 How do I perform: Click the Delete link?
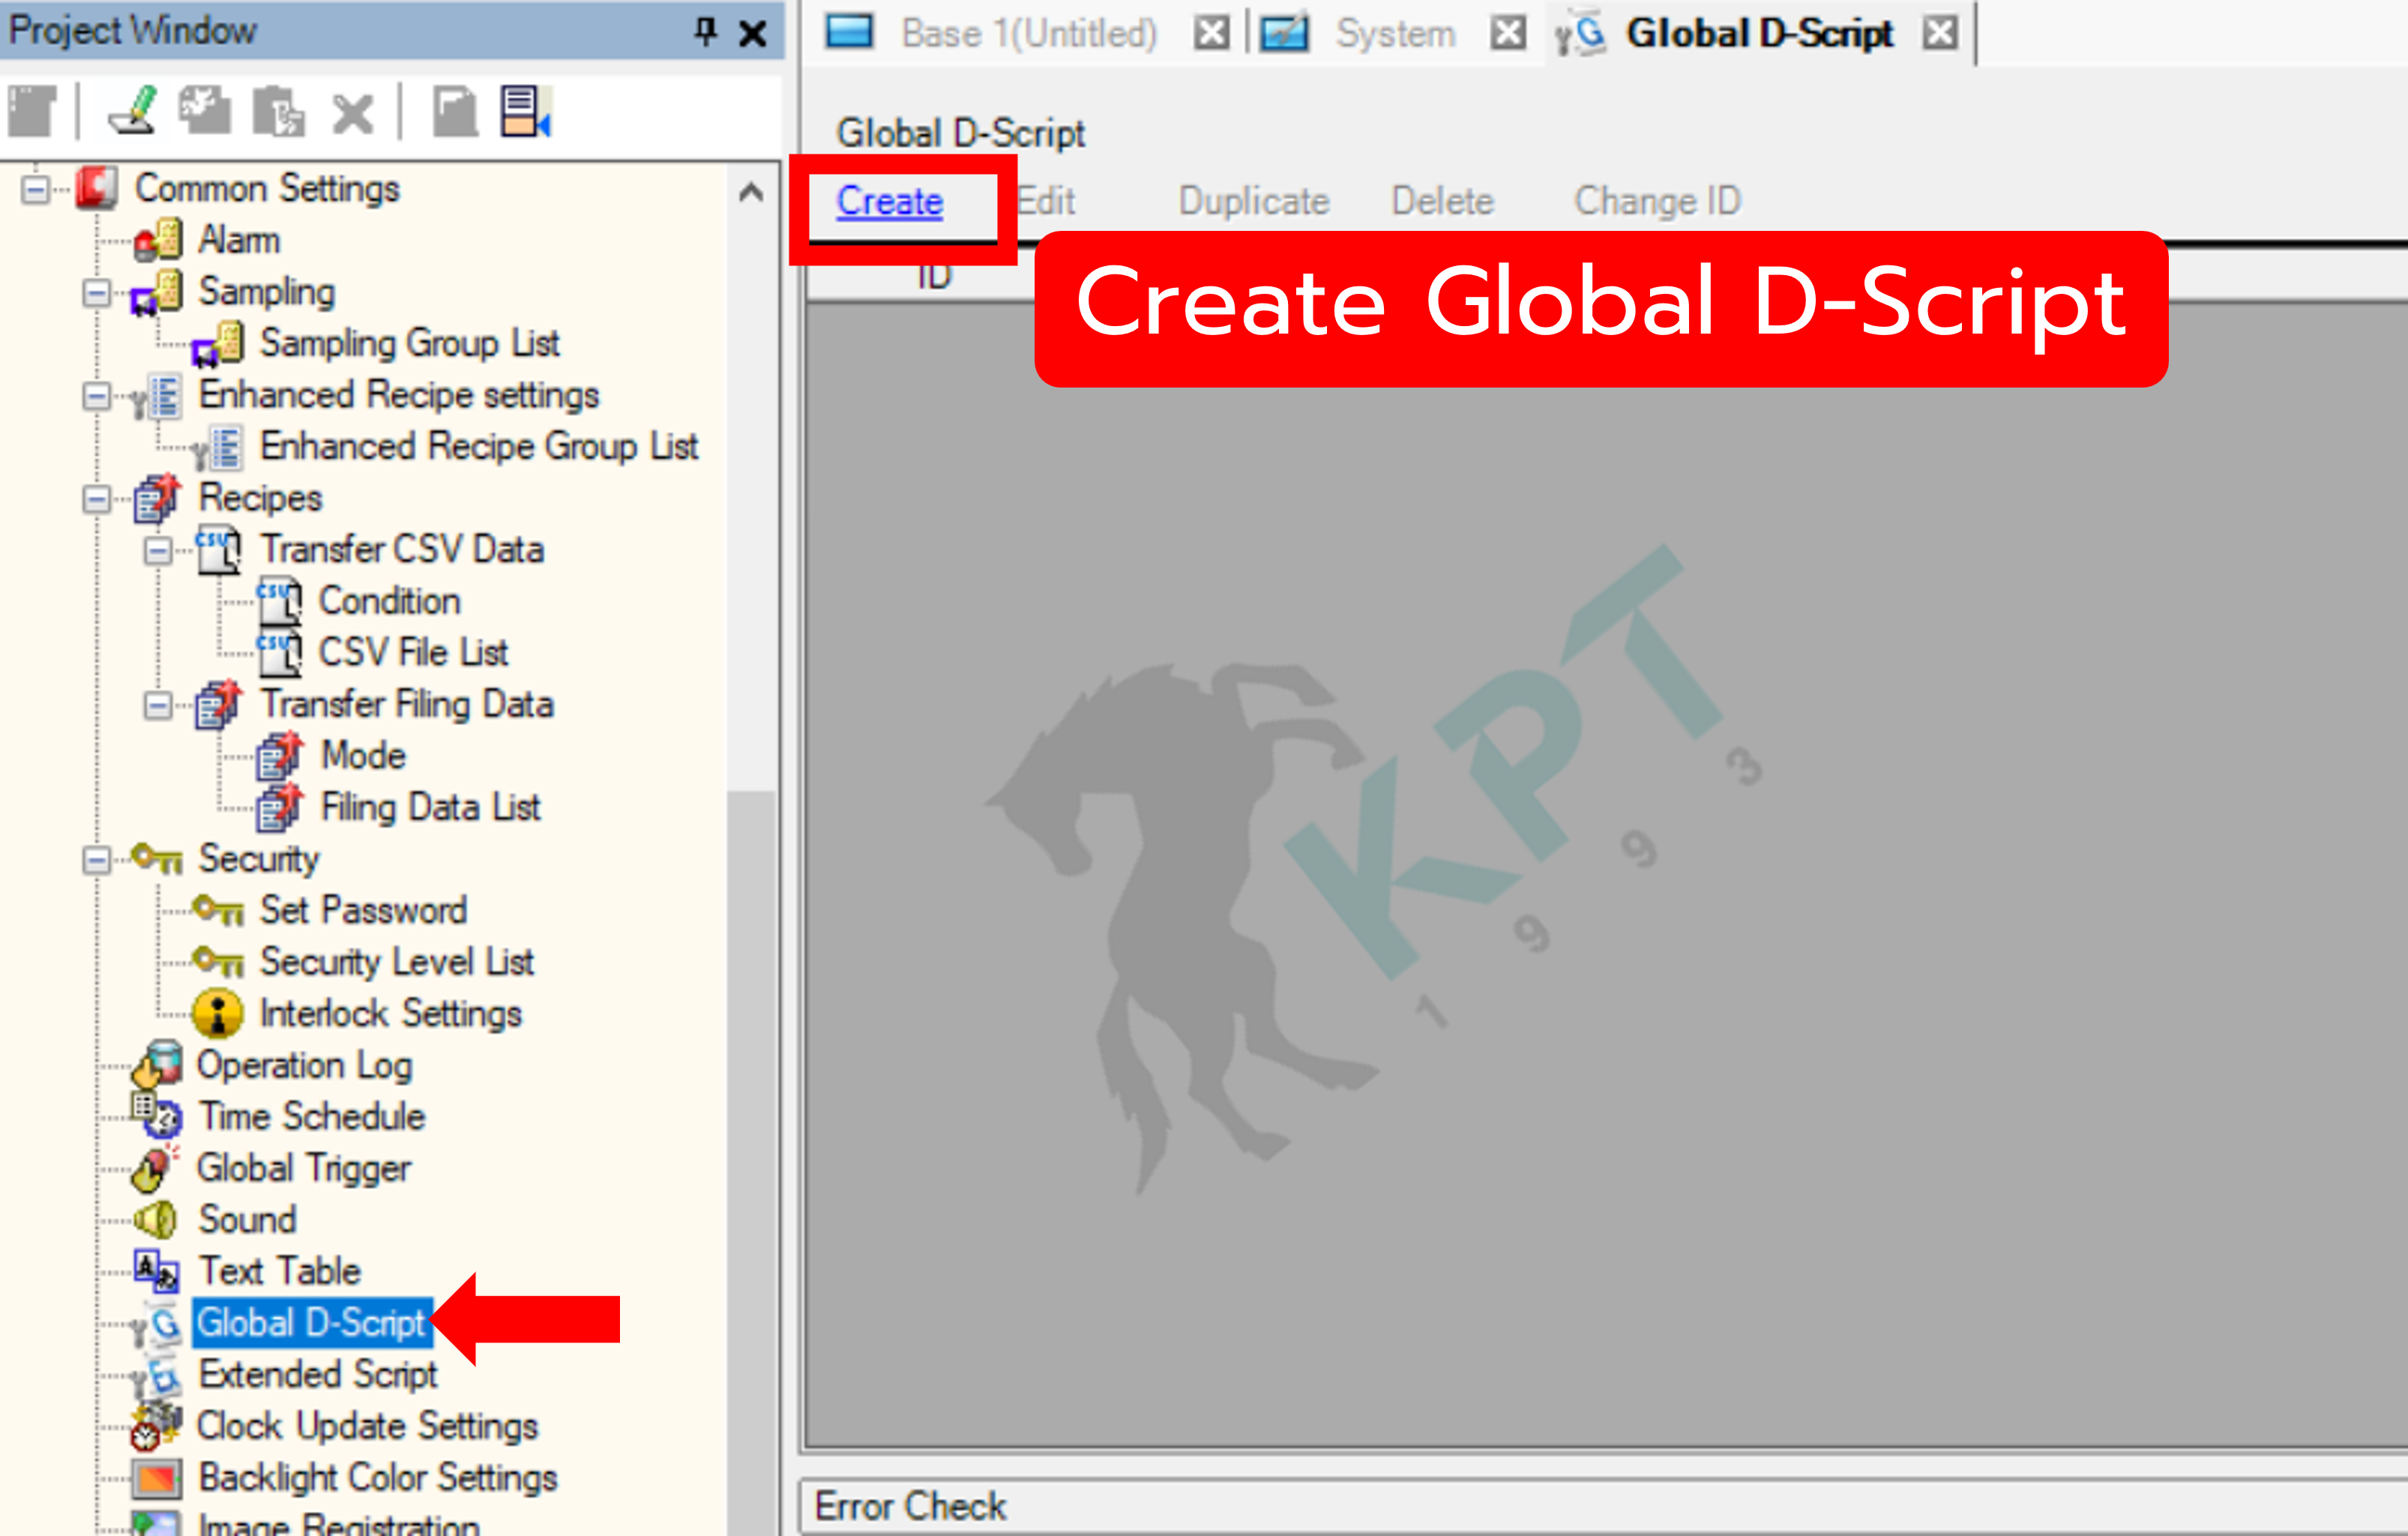pos(1442,201)
